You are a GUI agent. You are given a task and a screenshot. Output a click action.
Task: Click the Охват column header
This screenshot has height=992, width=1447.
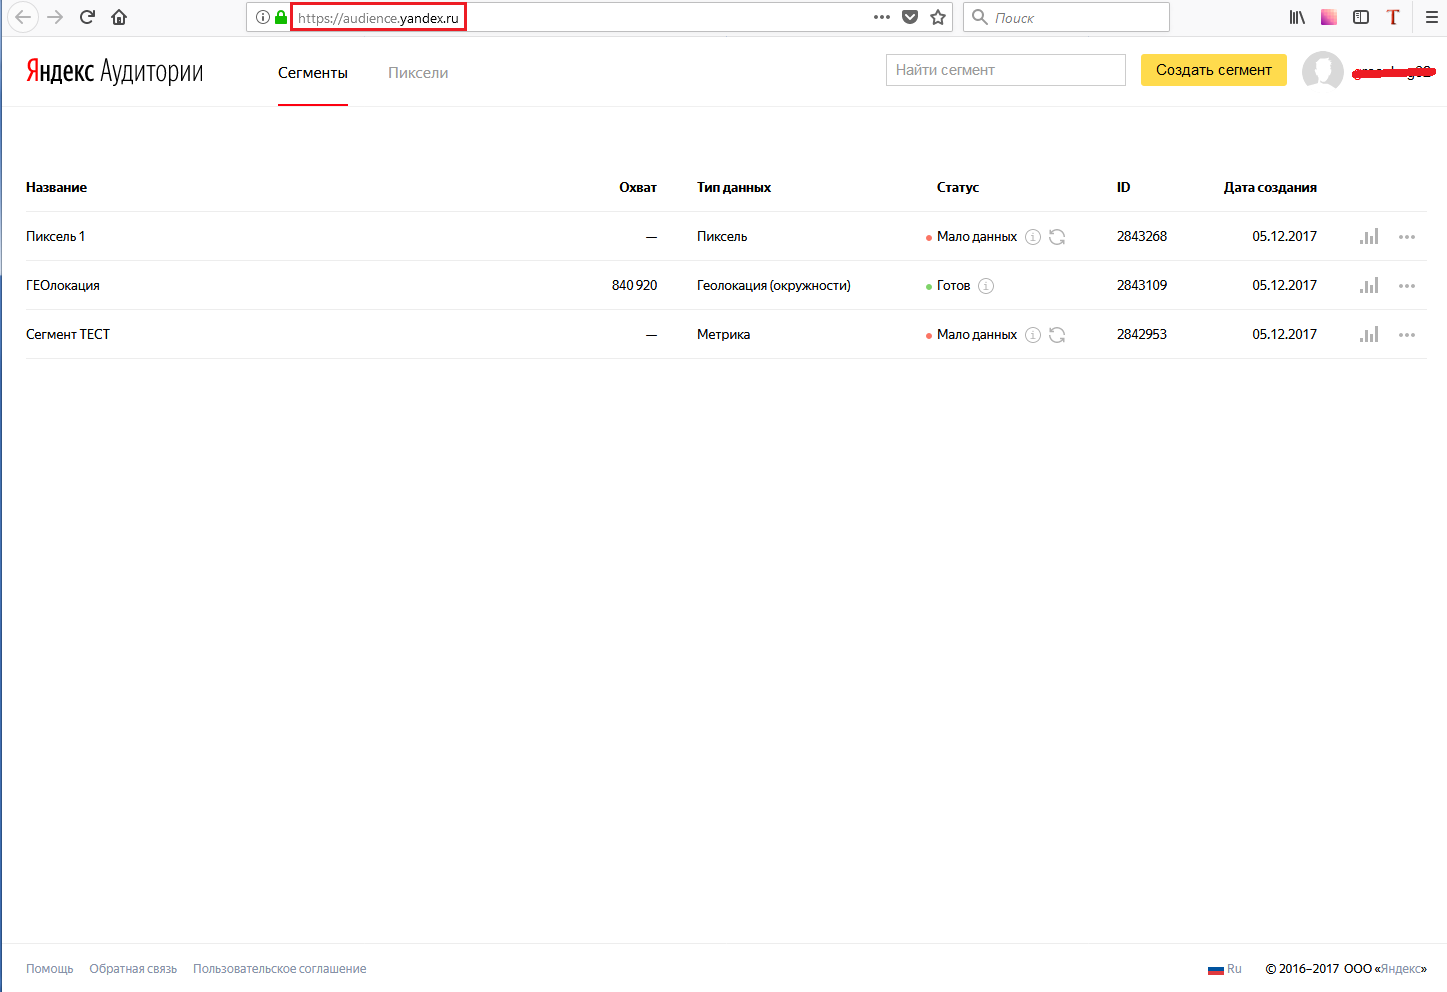(x=638, y=188)
